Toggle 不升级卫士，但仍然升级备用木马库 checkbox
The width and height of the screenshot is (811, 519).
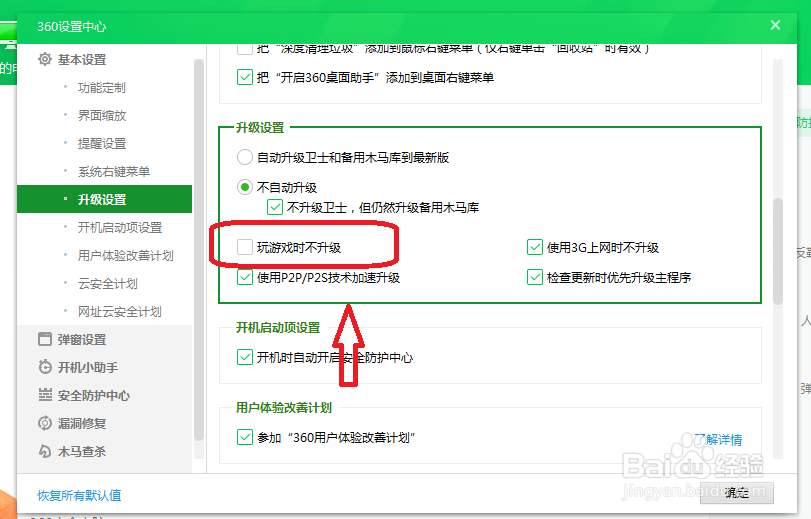pos(275,207)
